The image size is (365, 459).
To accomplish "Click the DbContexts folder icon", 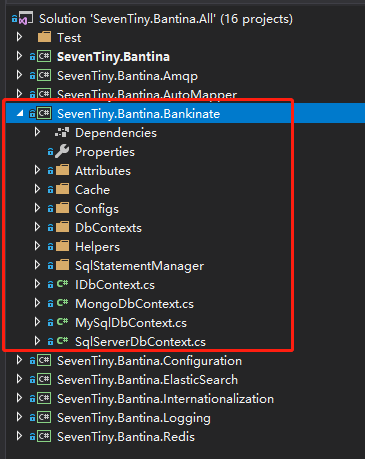I will 62,227.
